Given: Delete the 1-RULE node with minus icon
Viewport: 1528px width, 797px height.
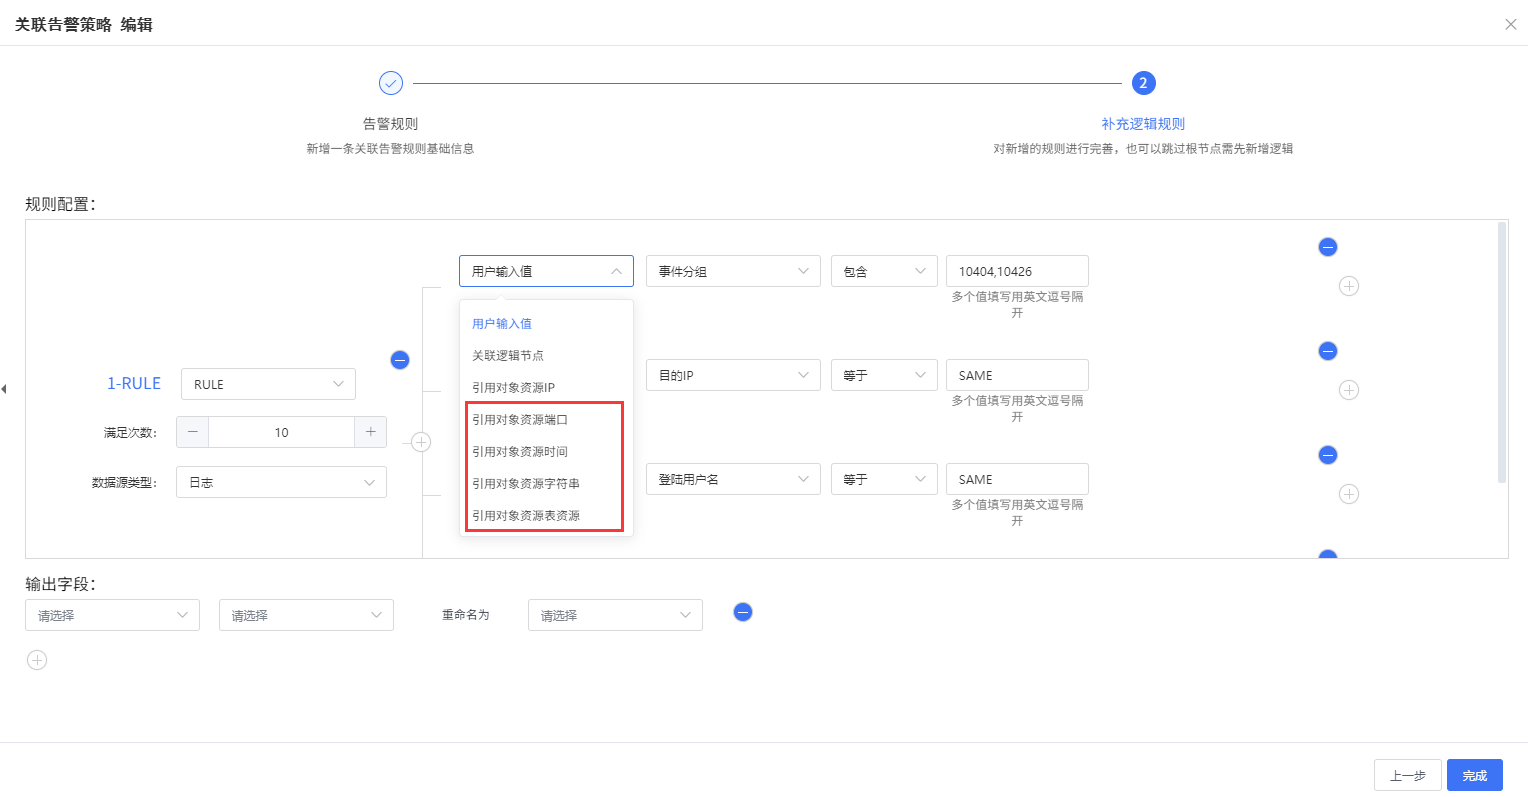Looking at the screenshot, I should [400, 360].
